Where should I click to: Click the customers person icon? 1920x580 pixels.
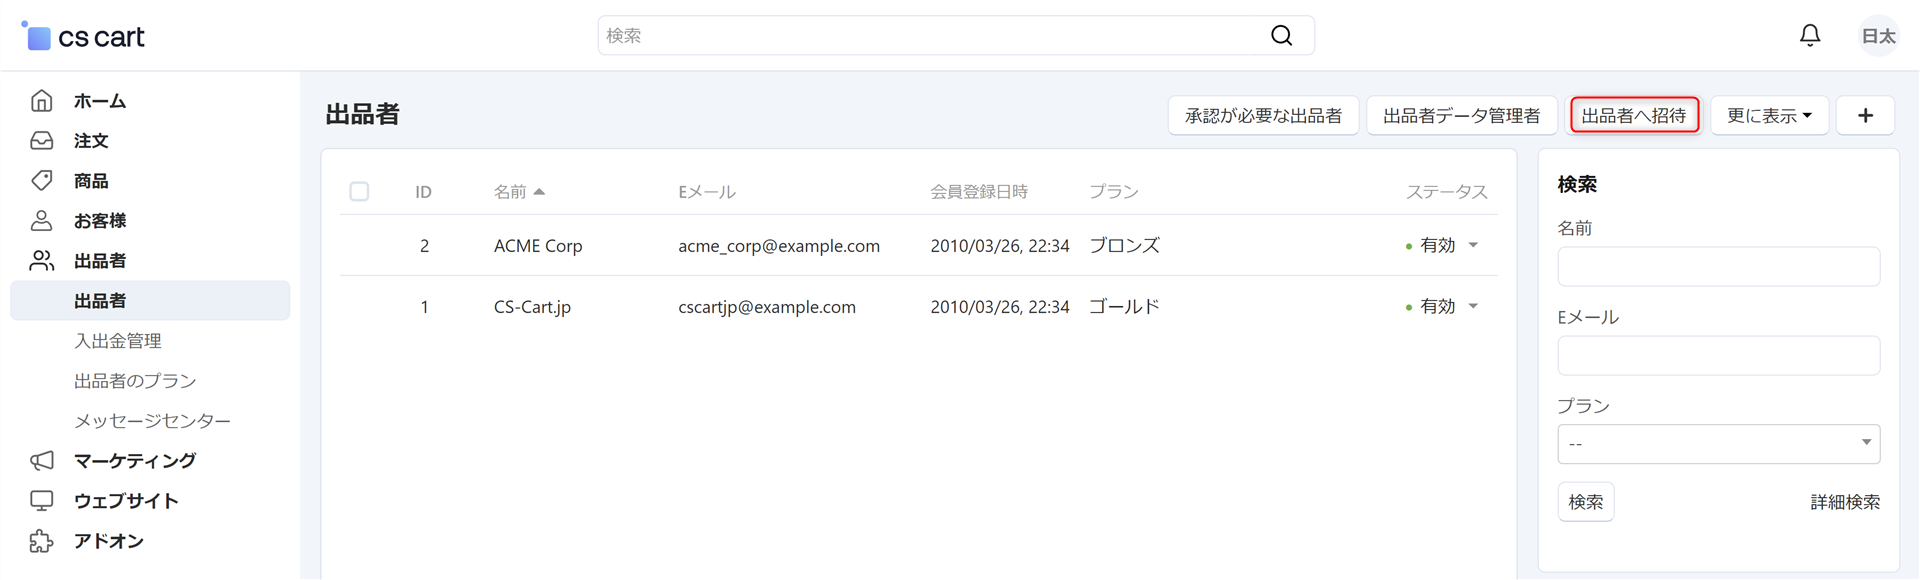point(42,221)
